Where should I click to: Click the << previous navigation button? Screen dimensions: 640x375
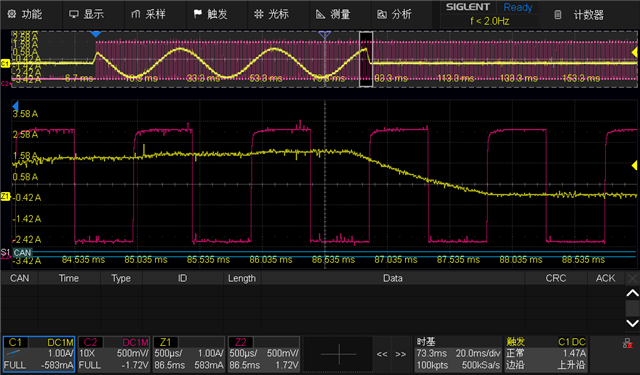pyautogui.click(x=382, y=354)
